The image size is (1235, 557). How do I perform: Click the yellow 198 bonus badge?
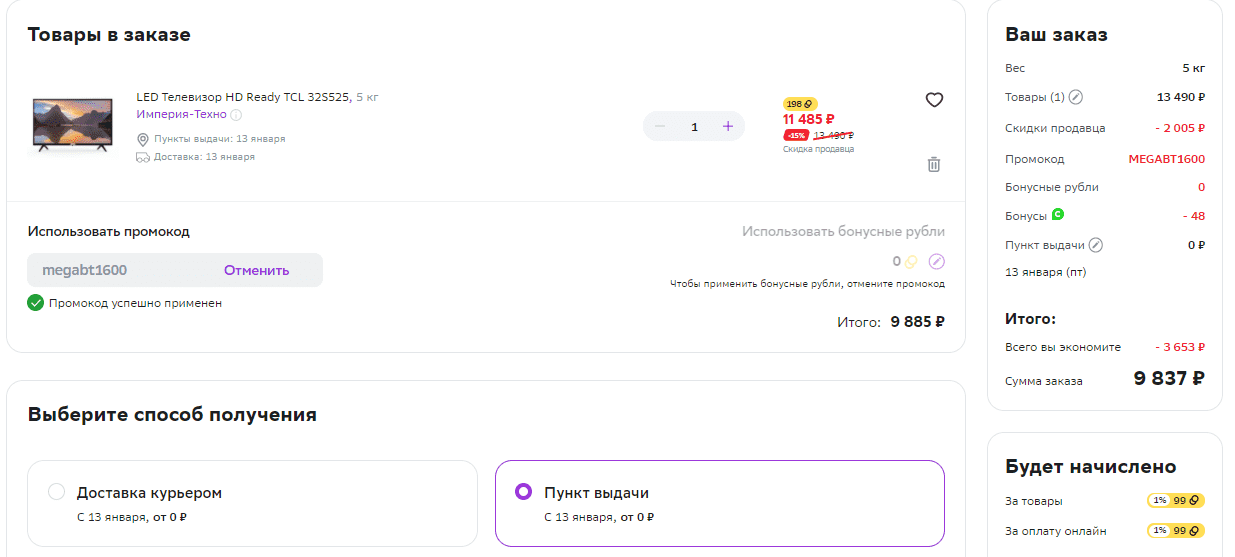tap(800, 104)
